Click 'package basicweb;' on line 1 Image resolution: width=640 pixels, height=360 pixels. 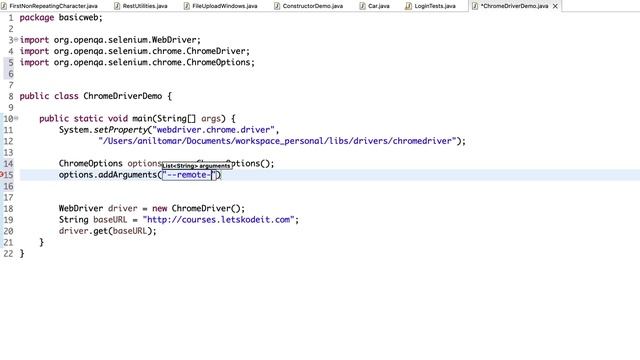pyautogui.click(x=61, y=18)
